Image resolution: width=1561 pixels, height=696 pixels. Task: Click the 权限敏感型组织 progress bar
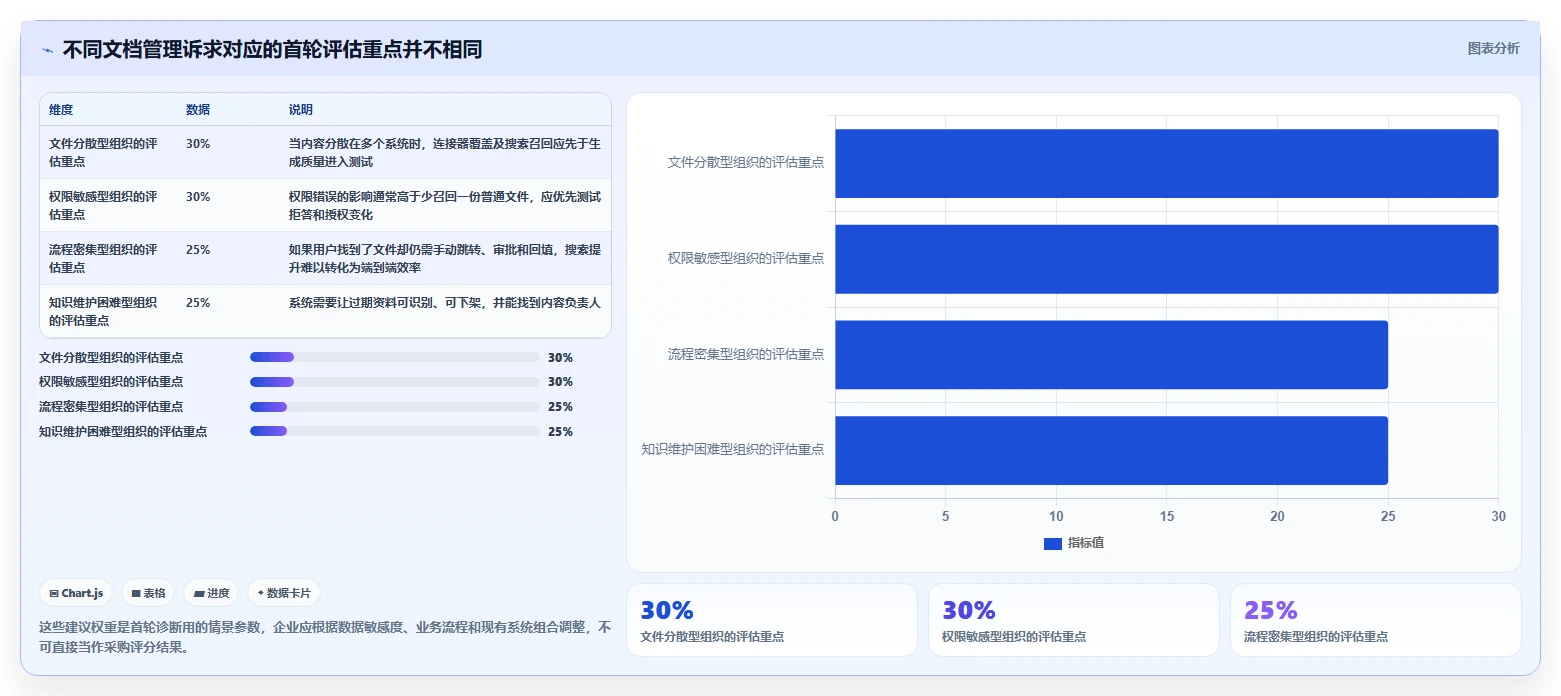pos(394,382)
